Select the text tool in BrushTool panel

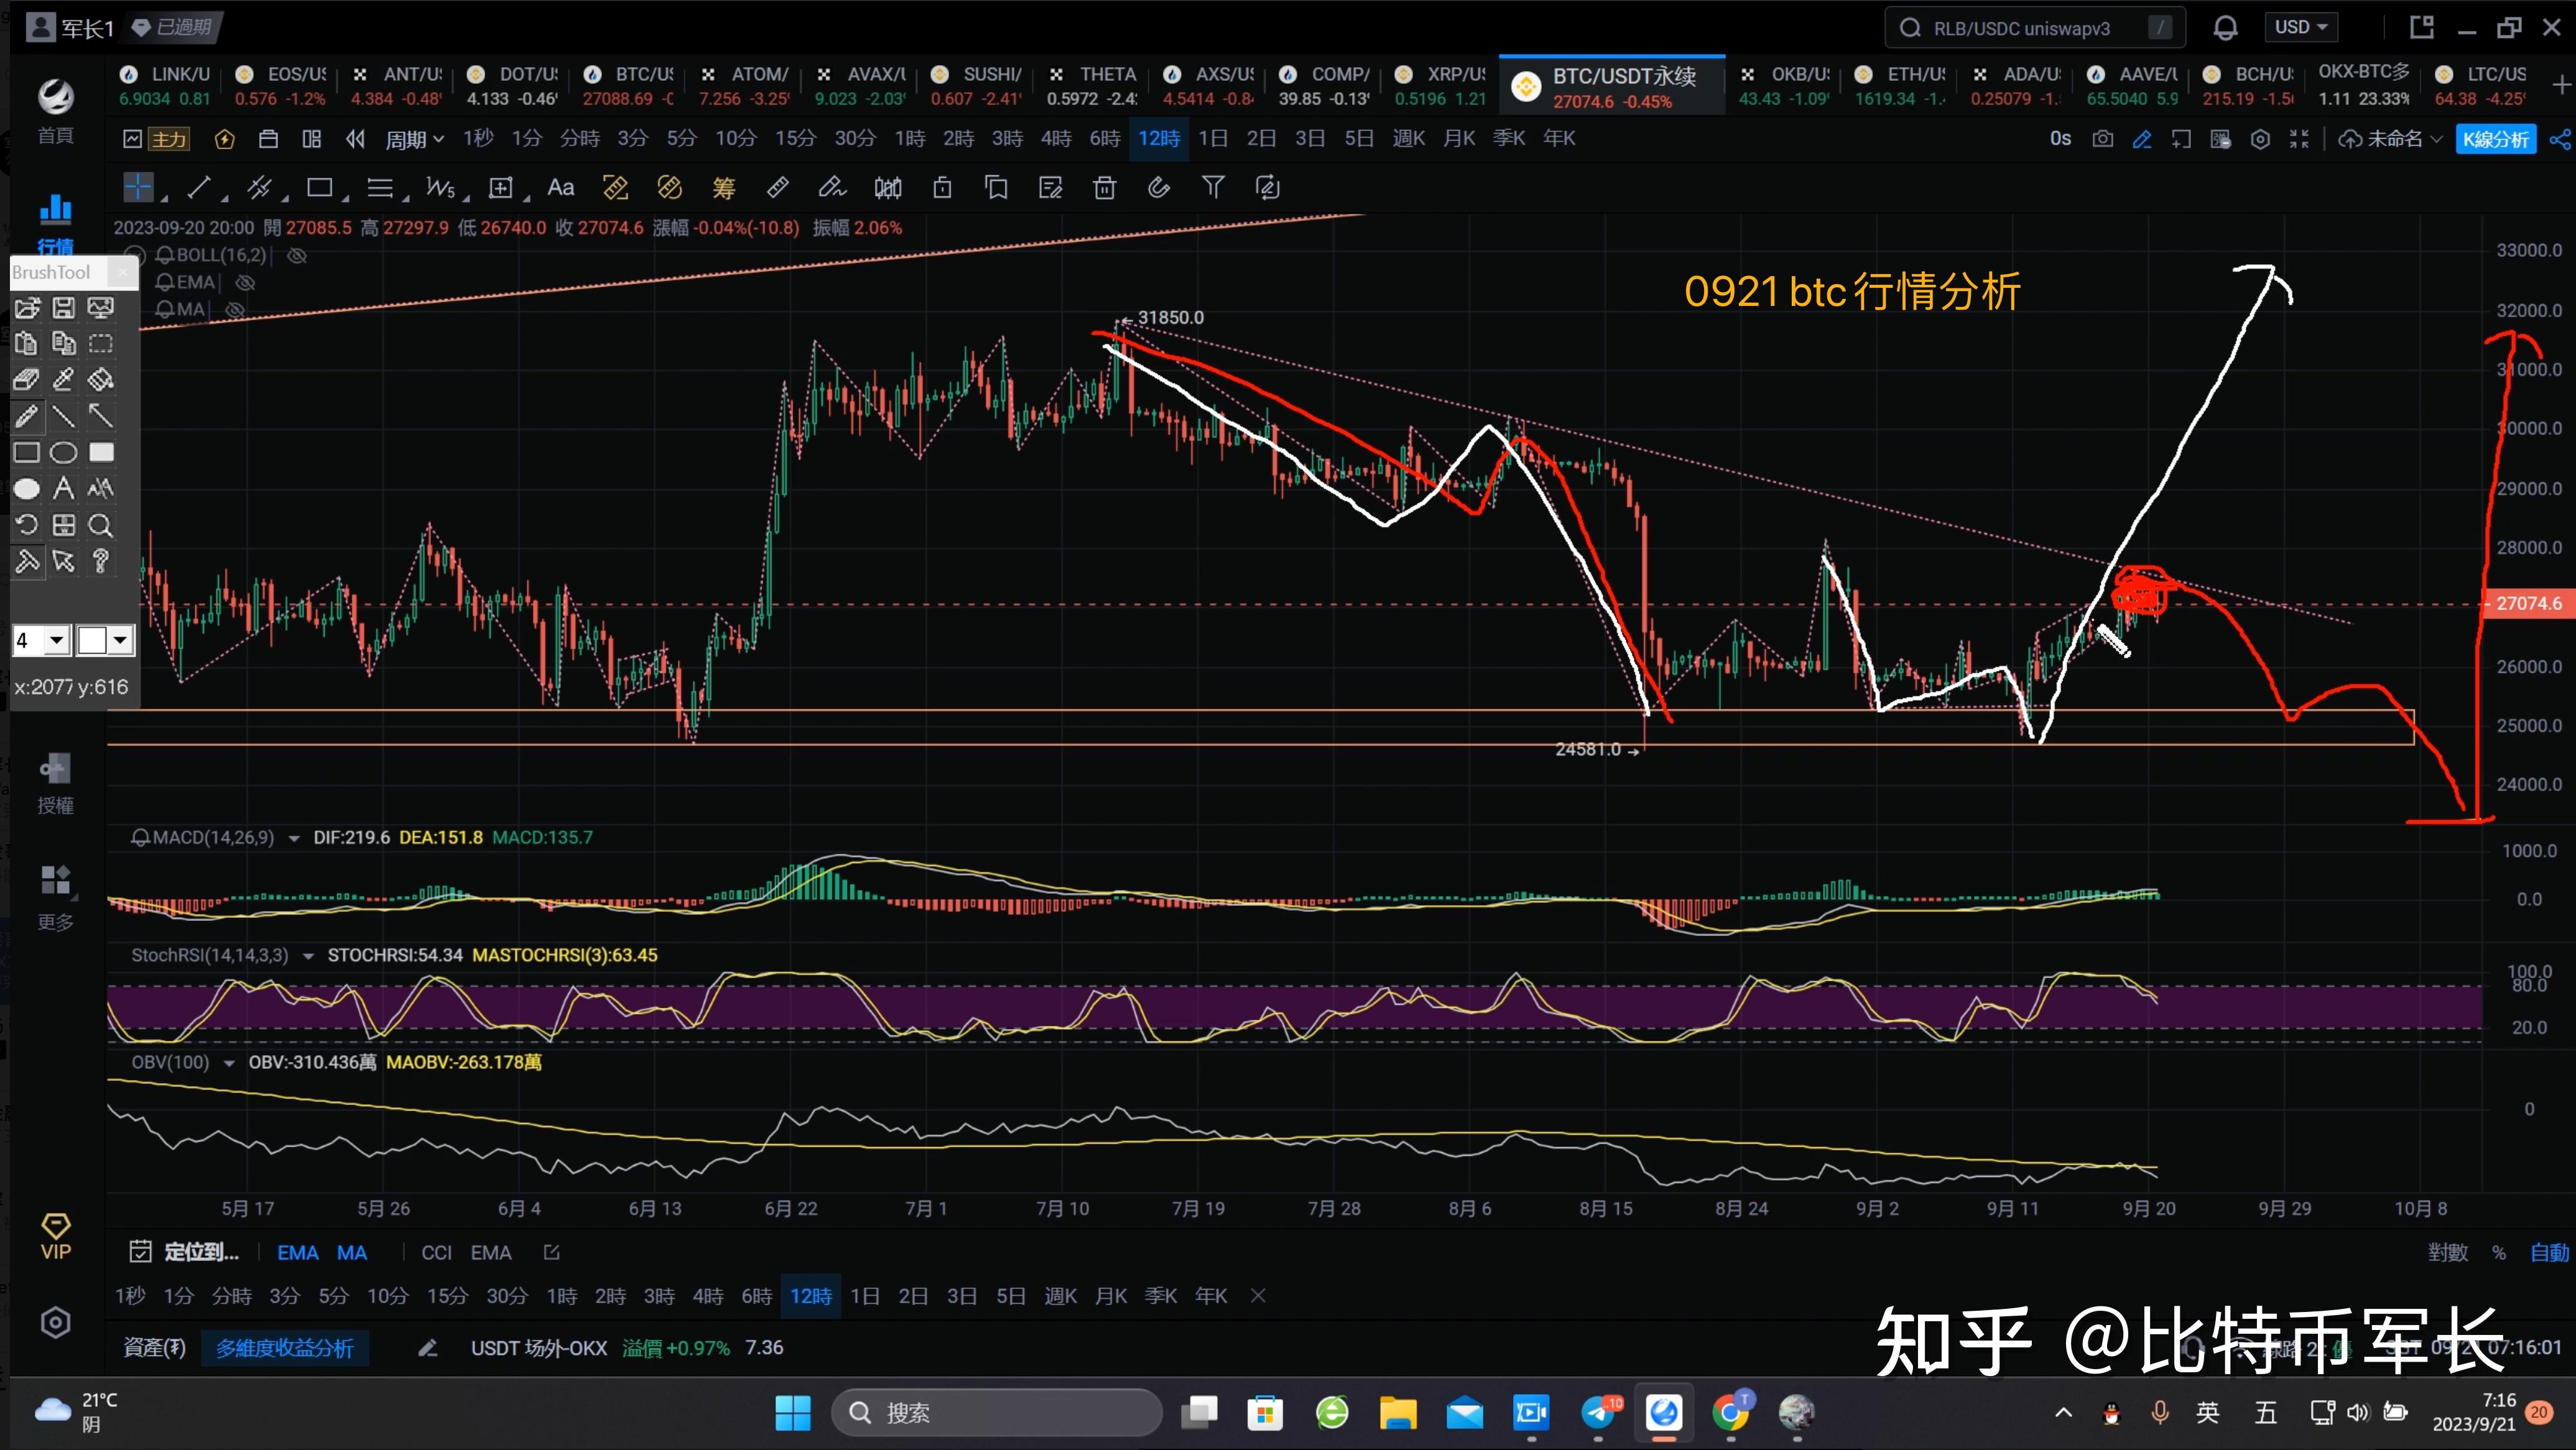(63, 488)
